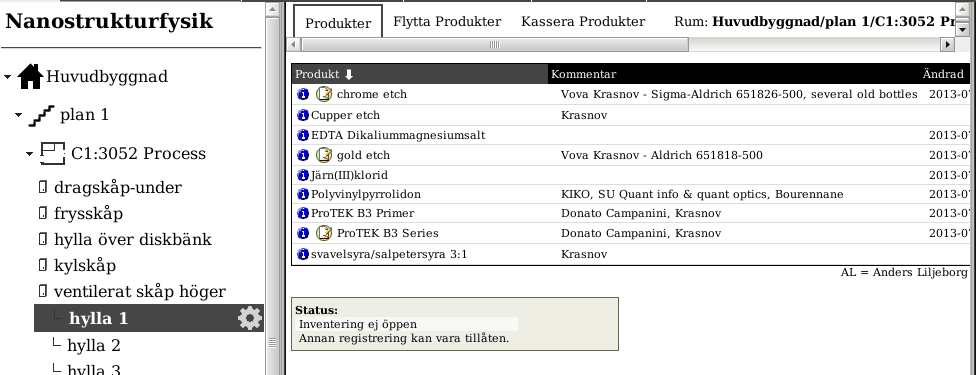This screenshot has height=375, width=976.
Task: Collapse the plan 1 tree node
Action: coord(18,115)
